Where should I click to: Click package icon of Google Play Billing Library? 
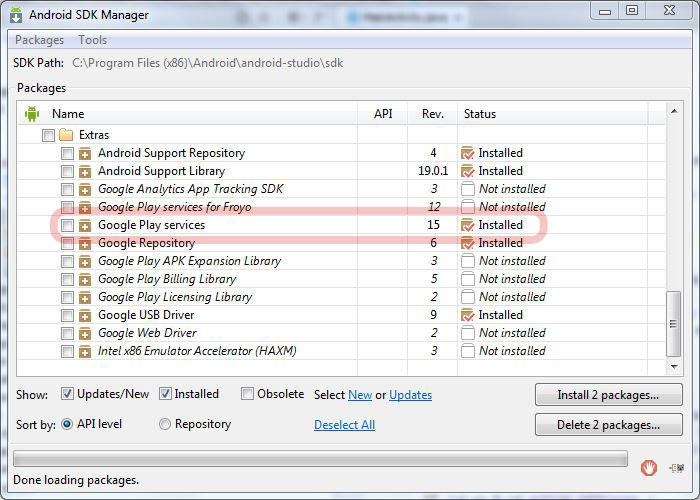85,279
